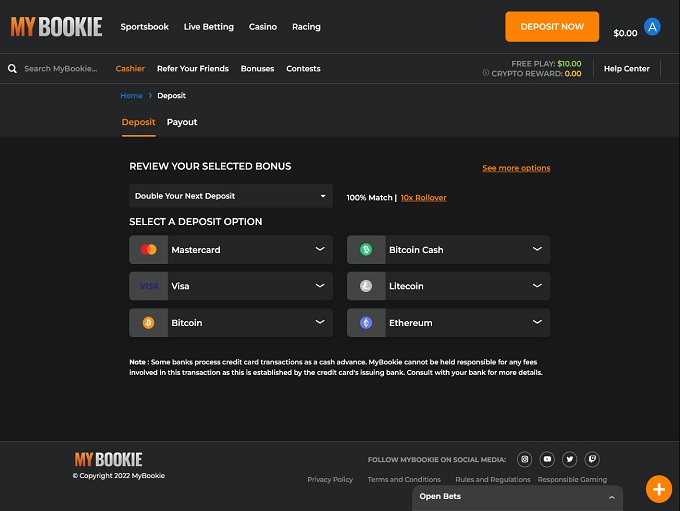Click the FREE PLAY $10.00 amount
Screen dimensions: 680x511
569,64
